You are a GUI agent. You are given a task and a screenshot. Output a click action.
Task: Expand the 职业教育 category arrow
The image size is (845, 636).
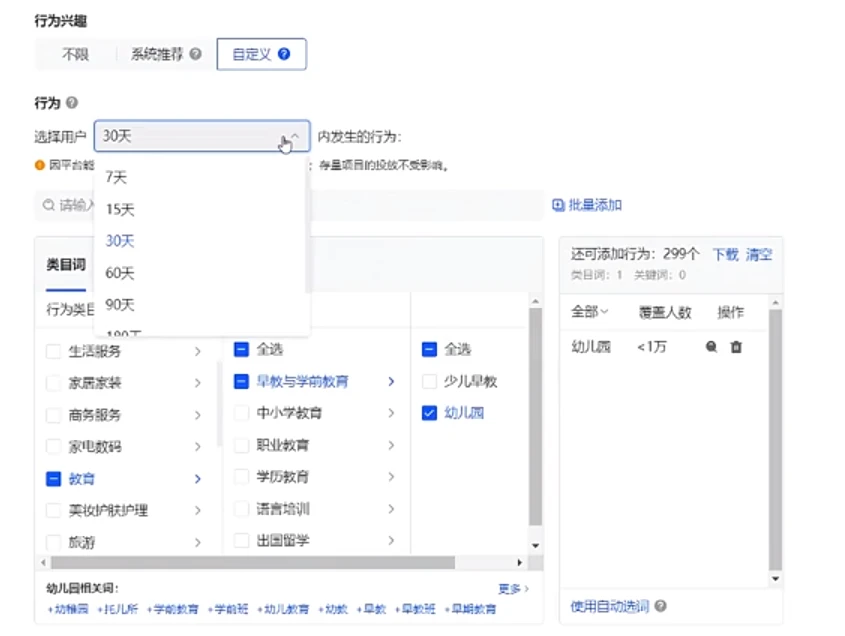391,445
